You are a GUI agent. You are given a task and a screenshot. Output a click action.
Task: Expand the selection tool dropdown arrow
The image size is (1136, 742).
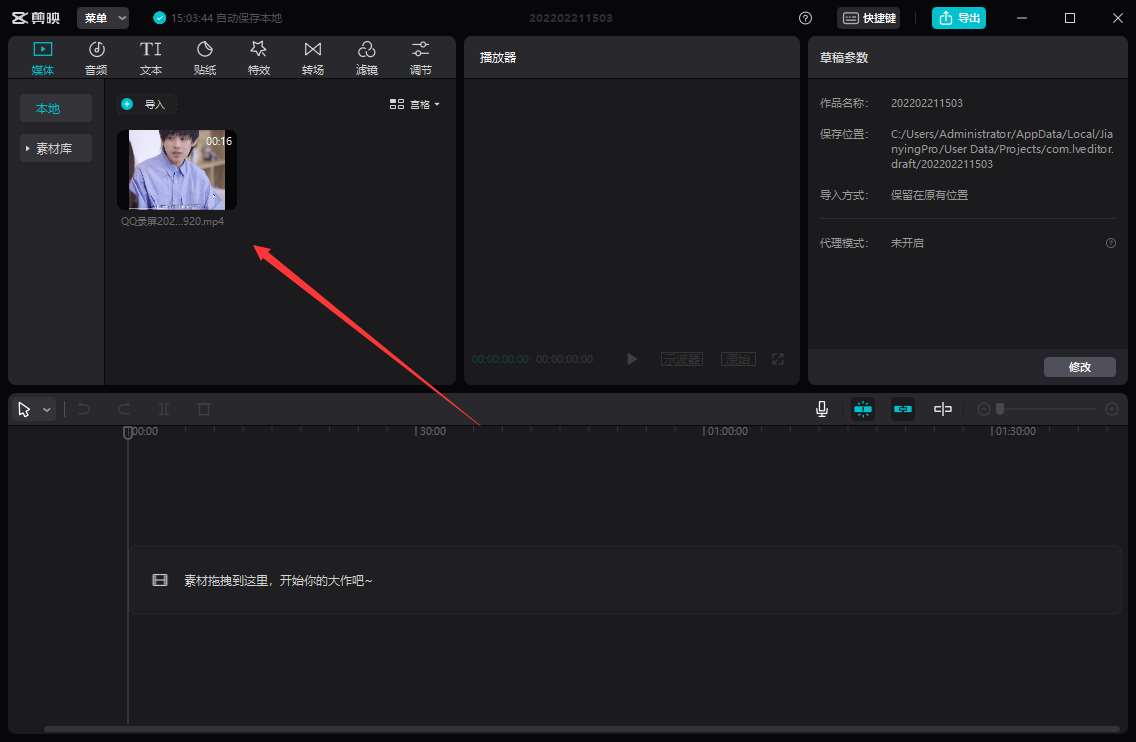pos(46,409)
